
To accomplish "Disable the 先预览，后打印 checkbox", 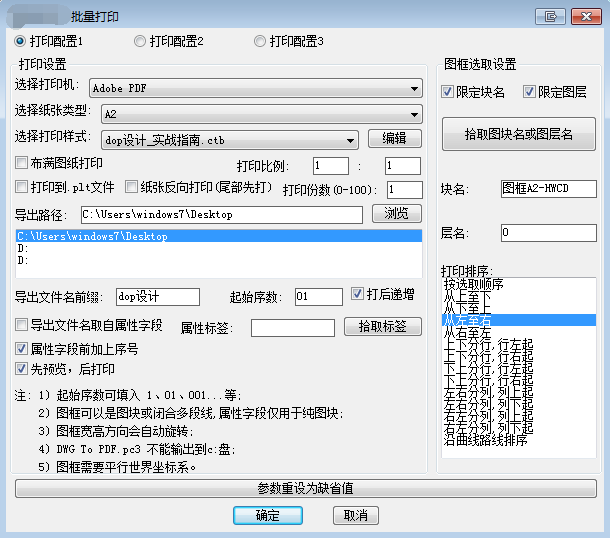I will [22, 369].
